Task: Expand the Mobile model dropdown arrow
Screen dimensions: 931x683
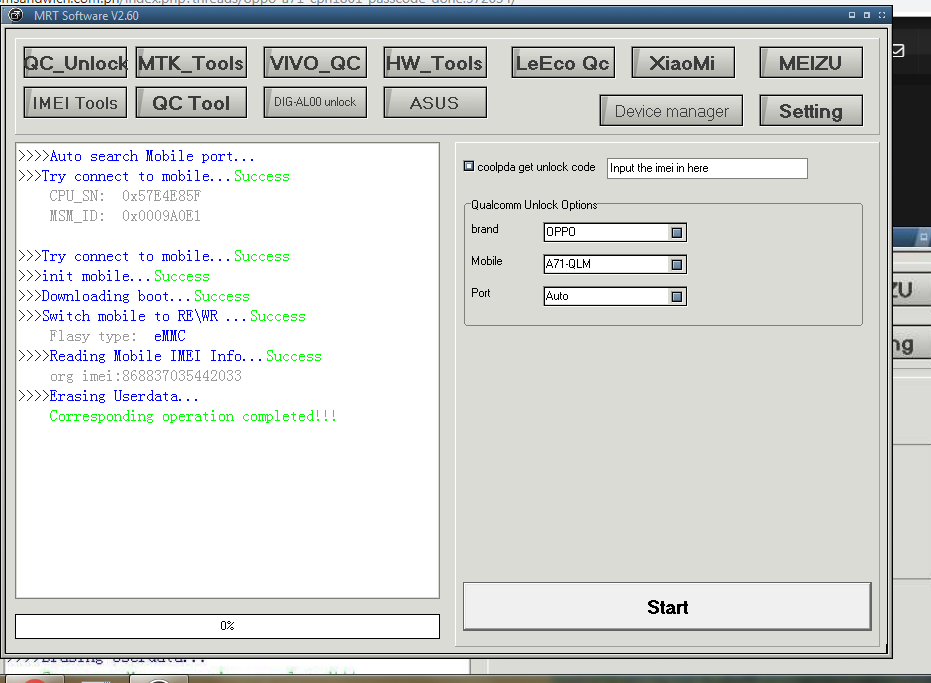Action: pyautogui.click(x=676, y=264)
